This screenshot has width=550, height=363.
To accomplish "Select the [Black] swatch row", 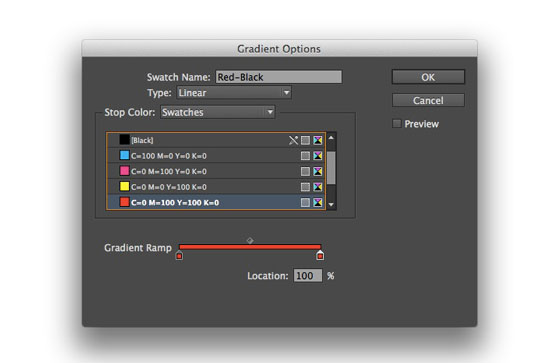I will coord(216,140).
